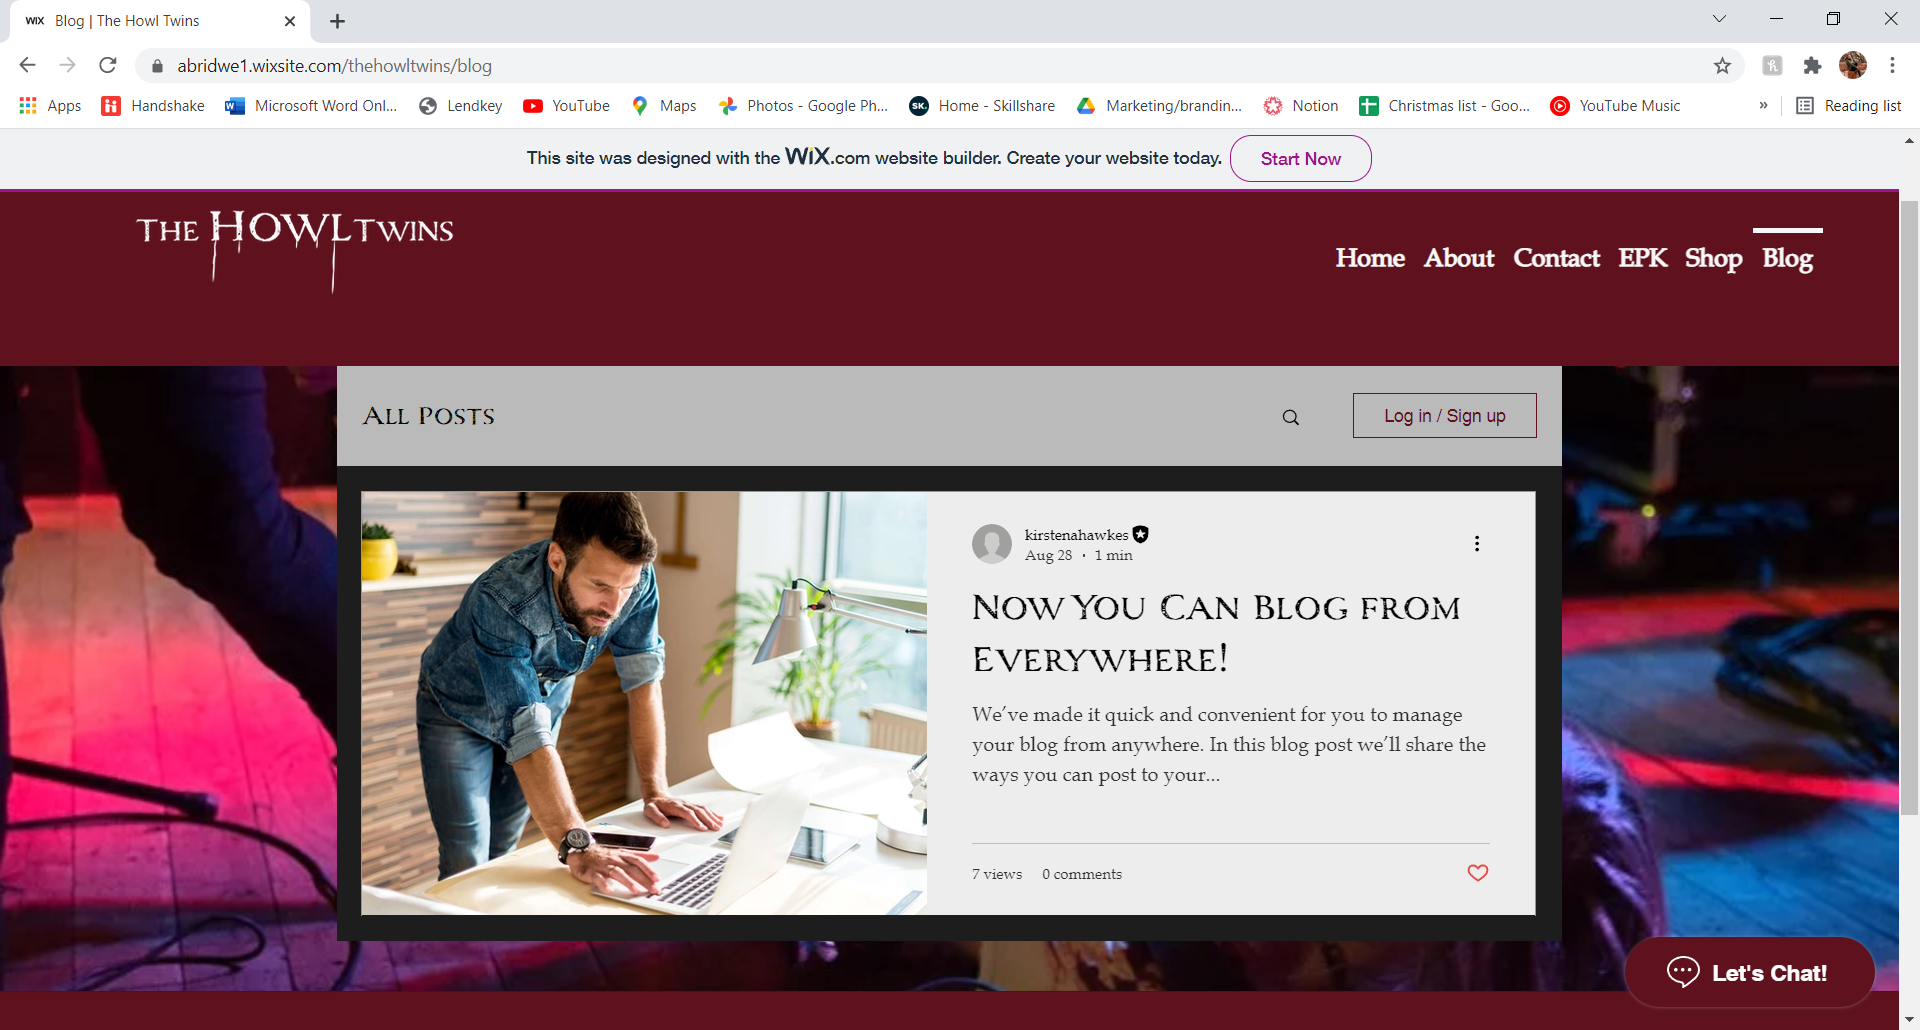Open the YouTube Music bookmark
This screenshot has height=1030, width=1920.
point(1615,106)
